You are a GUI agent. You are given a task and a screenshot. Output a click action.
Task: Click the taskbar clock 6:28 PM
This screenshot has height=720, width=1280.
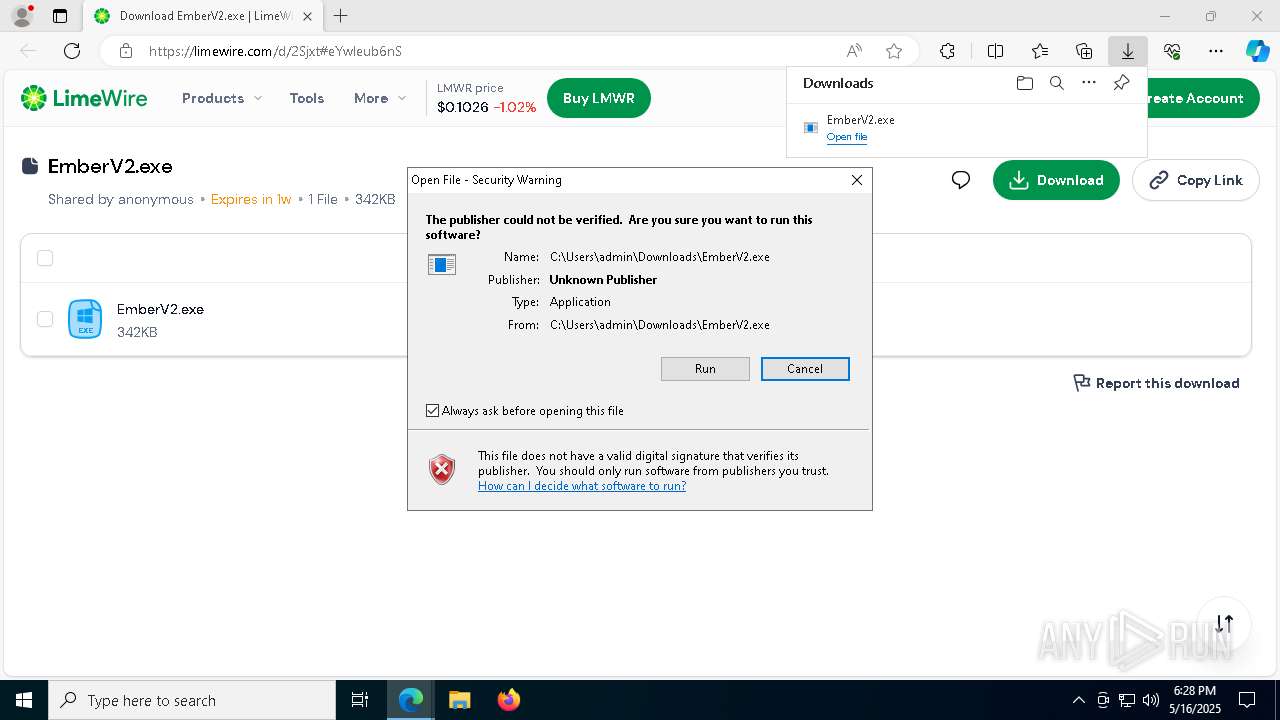click(1195, 691)
